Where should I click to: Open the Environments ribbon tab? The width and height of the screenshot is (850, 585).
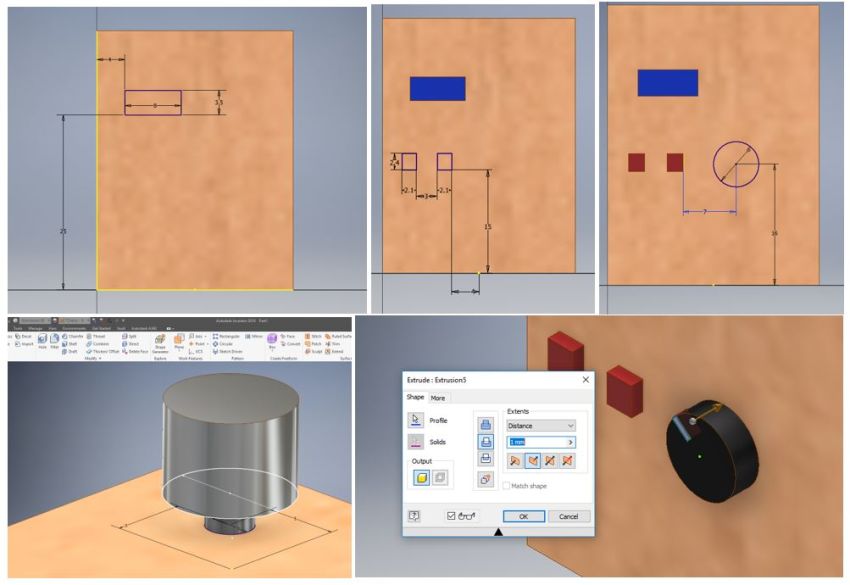[x=74, y=329]
